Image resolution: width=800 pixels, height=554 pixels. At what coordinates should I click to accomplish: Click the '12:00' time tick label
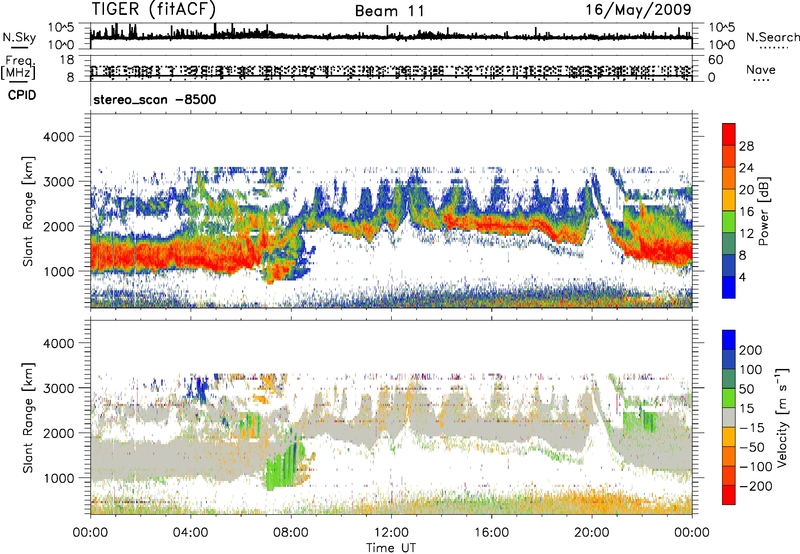tap(391, 533)
